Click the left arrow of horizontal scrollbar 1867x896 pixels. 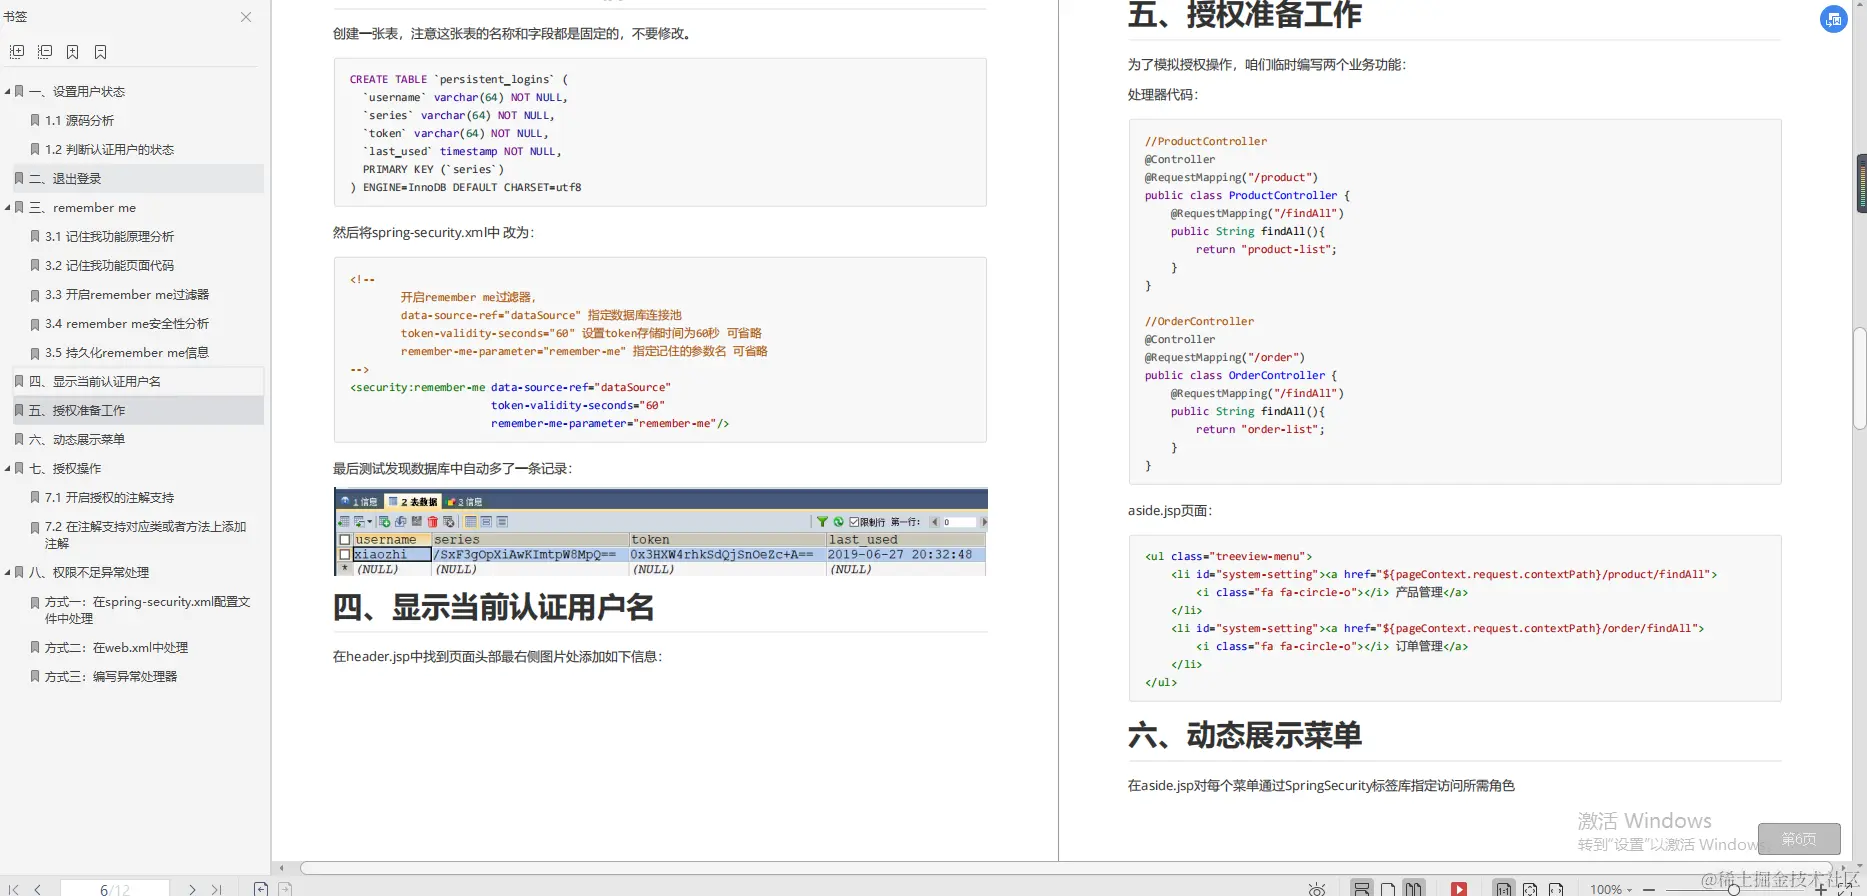click(x=282, y=868)
